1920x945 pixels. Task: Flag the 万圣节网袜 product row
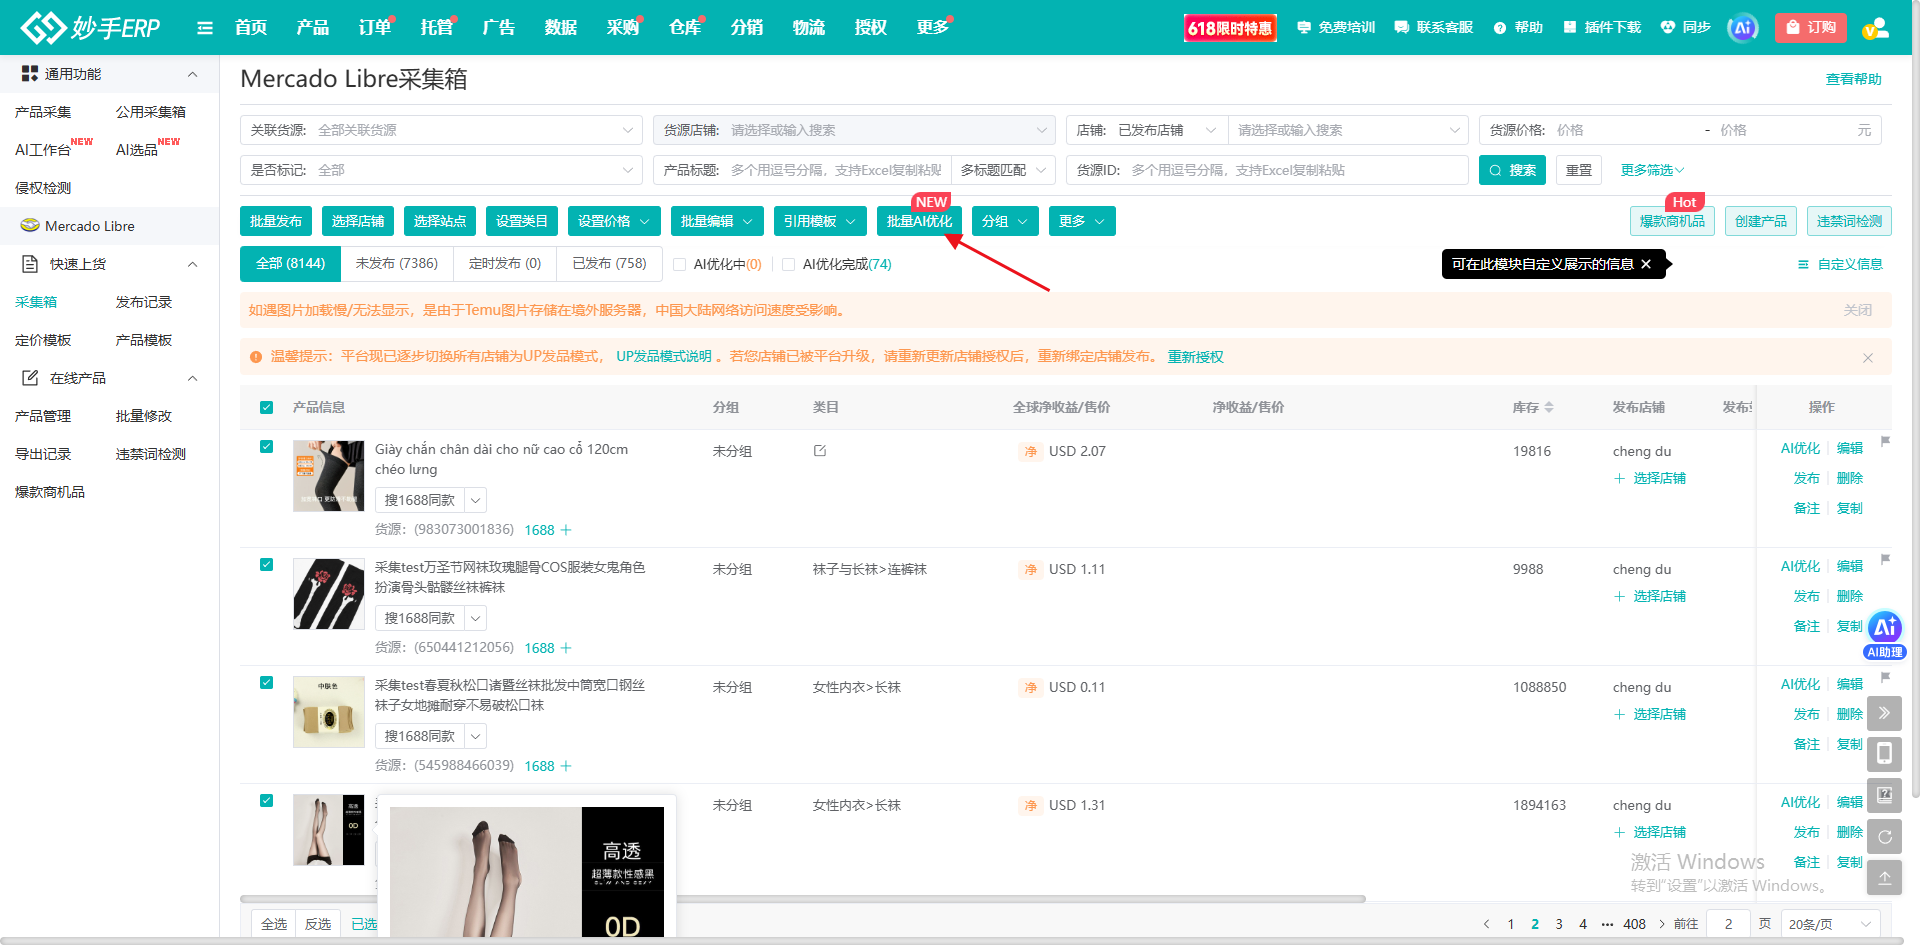[1885, 559]
